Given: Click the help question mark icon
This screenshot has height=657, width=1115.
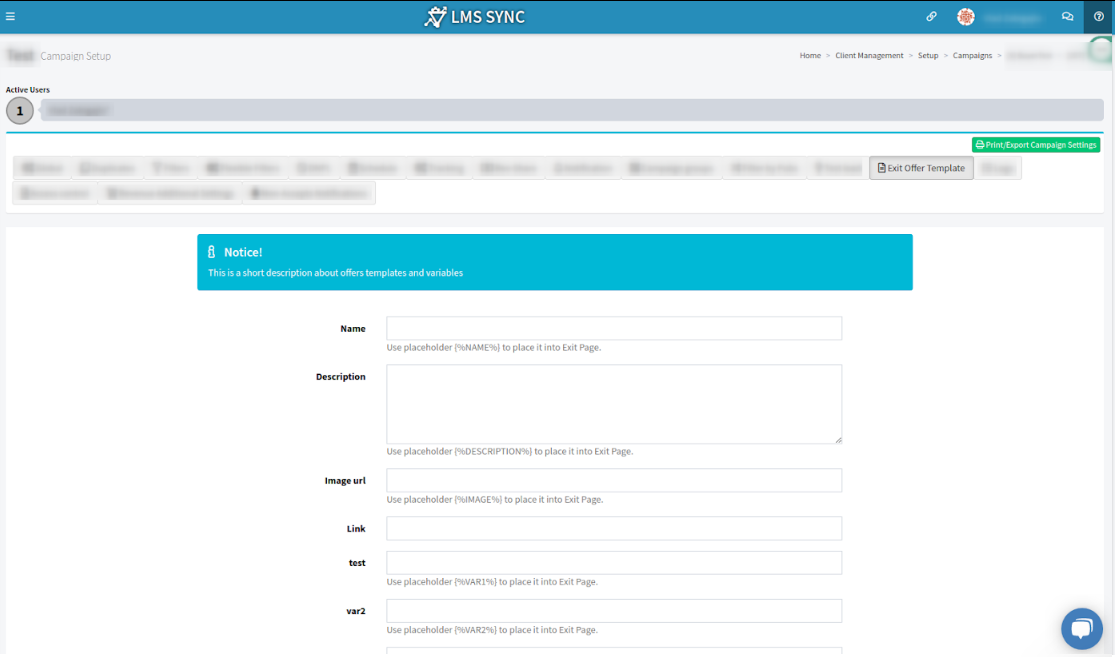Looking at the screenshot, I should tap(1099, 17).
